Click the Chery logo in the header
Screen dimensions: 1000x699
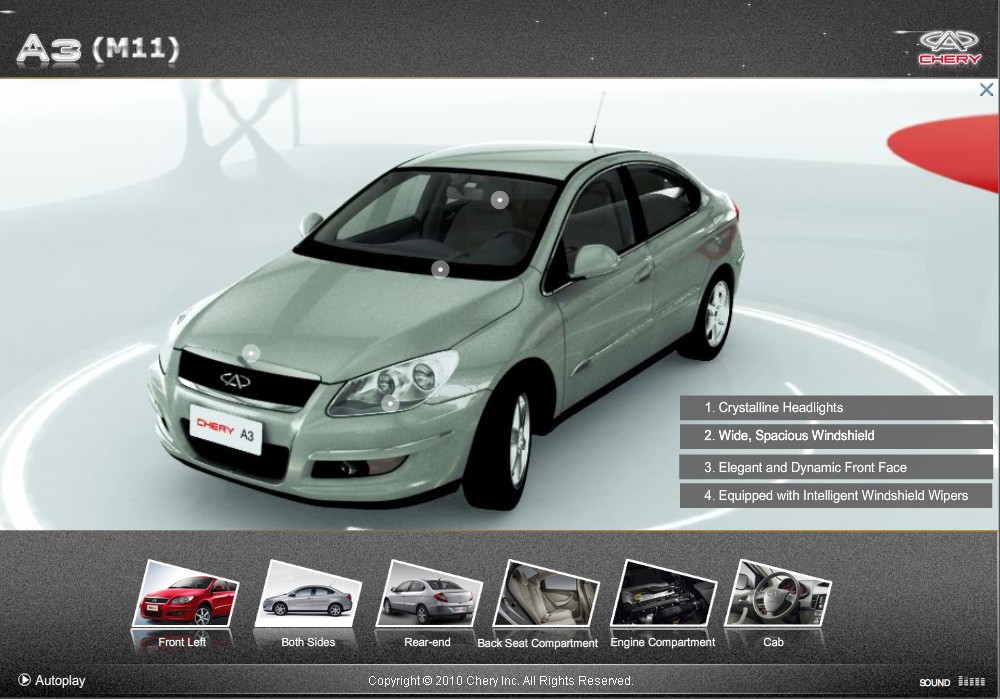(949, 48)
